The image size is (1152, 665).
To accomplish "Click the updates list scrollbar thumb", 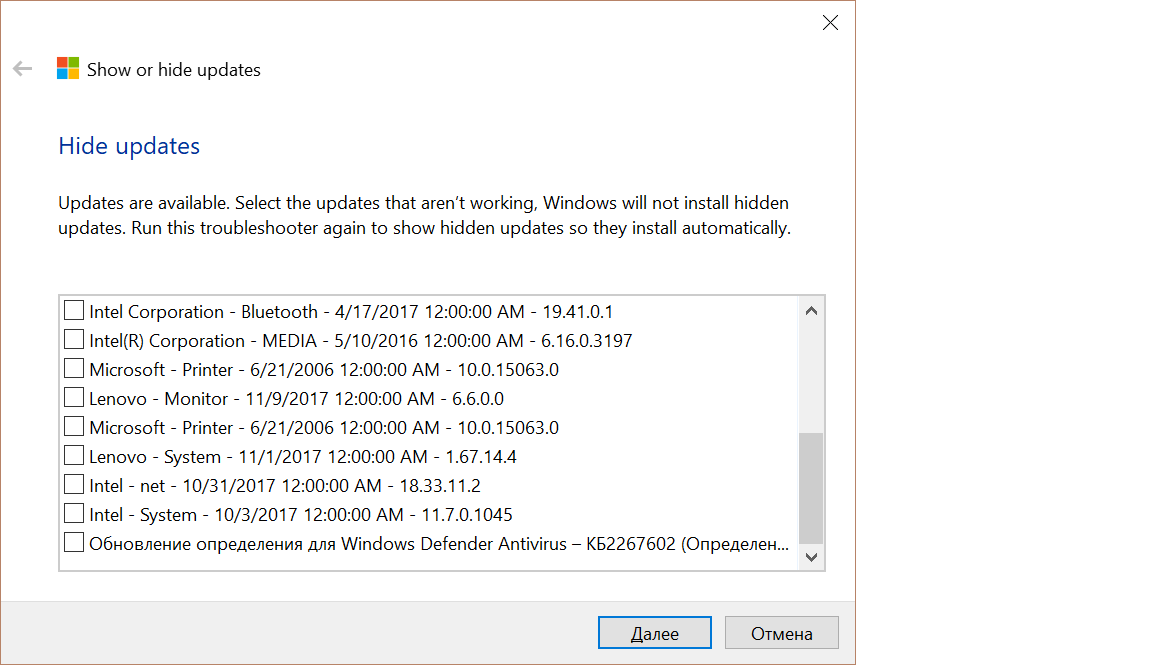I will [x=811, y=488].
